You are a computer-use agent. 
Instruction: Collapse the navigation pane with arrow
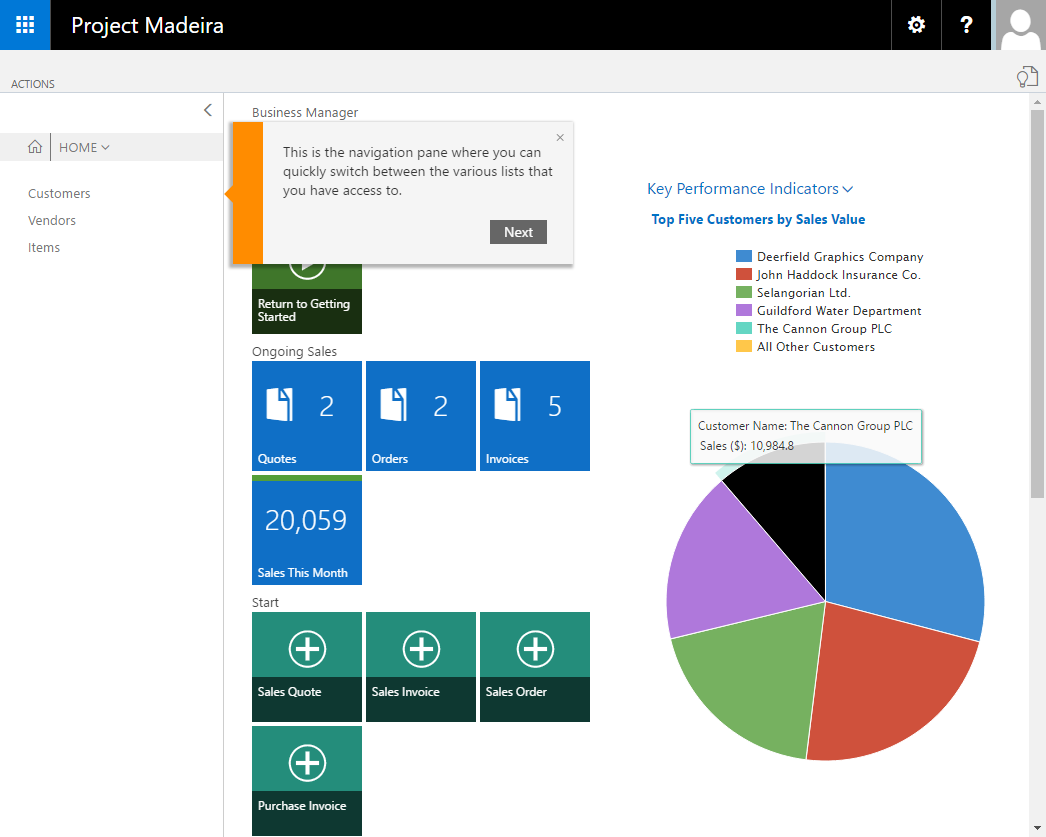tap(207, 110)
